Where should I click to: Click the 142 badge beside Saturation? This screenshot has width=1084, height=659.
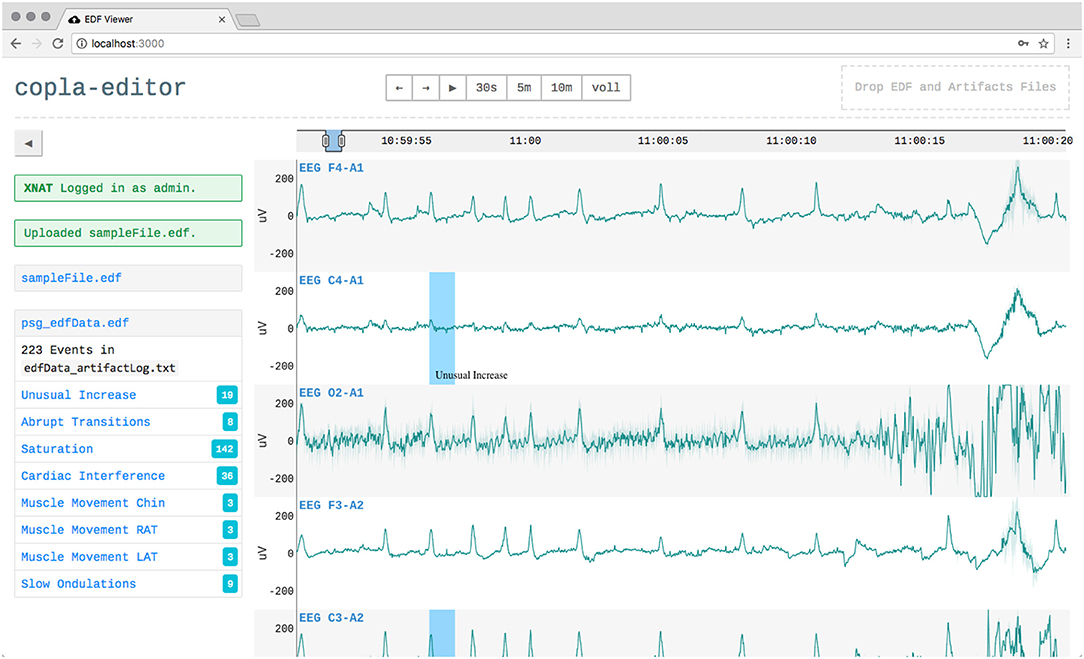coord(224,449)
